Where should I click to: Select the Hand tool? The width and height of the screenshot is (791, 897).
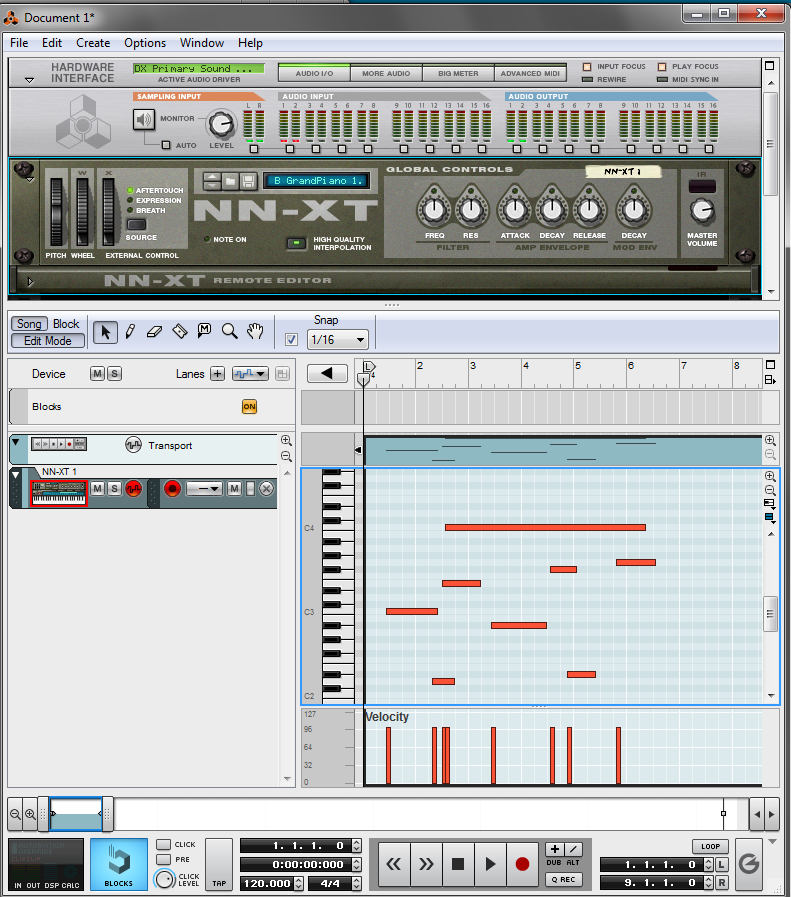(x=255, y=331)
